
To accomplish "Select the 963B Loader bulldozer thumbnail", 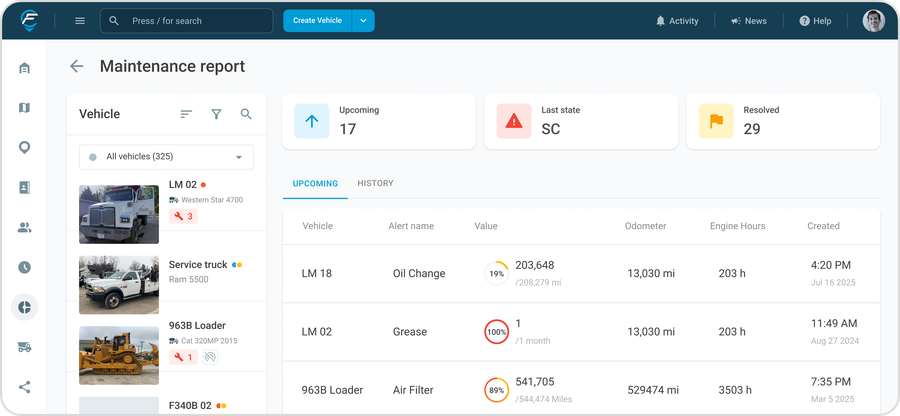I will pos(119,355).
